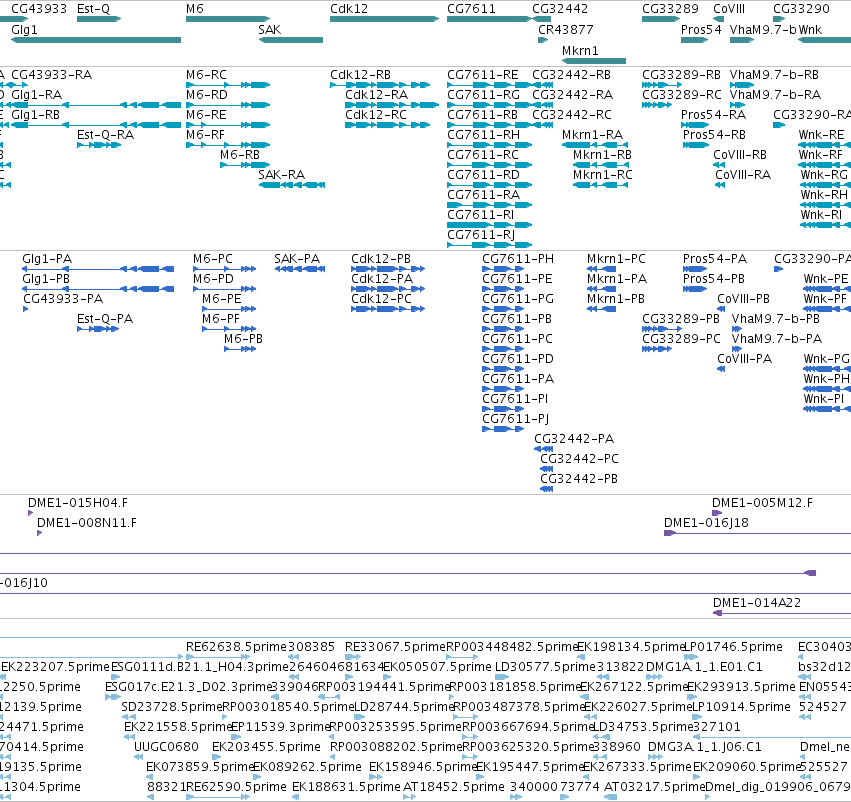Select protein Pros54-PA
The image size is (851, 802).
(695, 269)
